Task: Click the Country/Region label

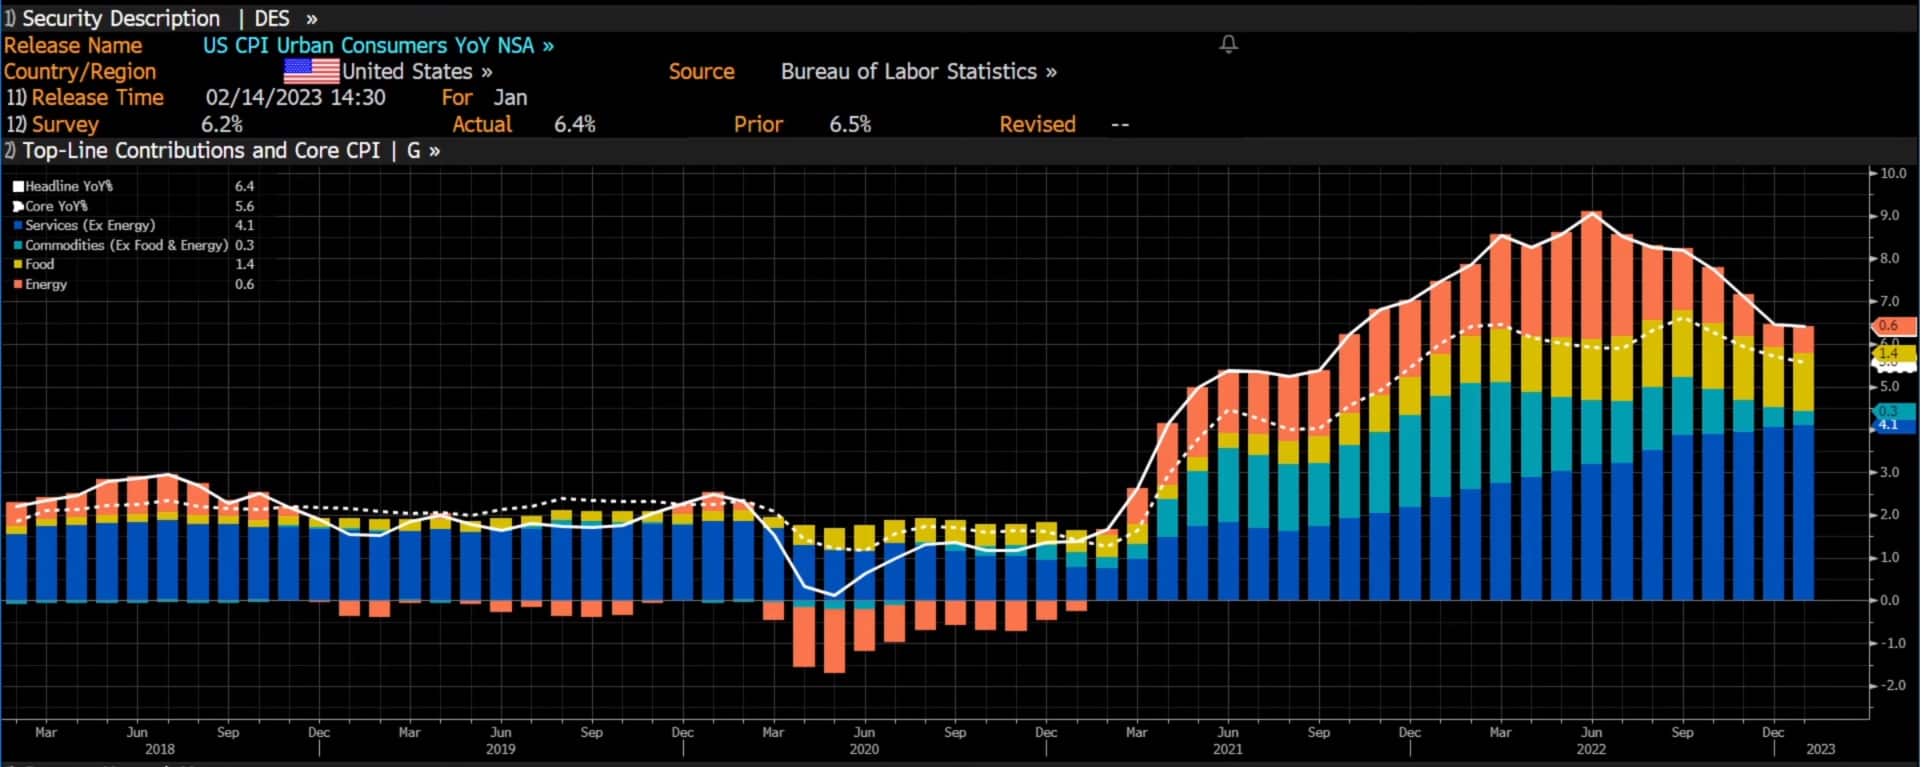Action: click(80, 71)
